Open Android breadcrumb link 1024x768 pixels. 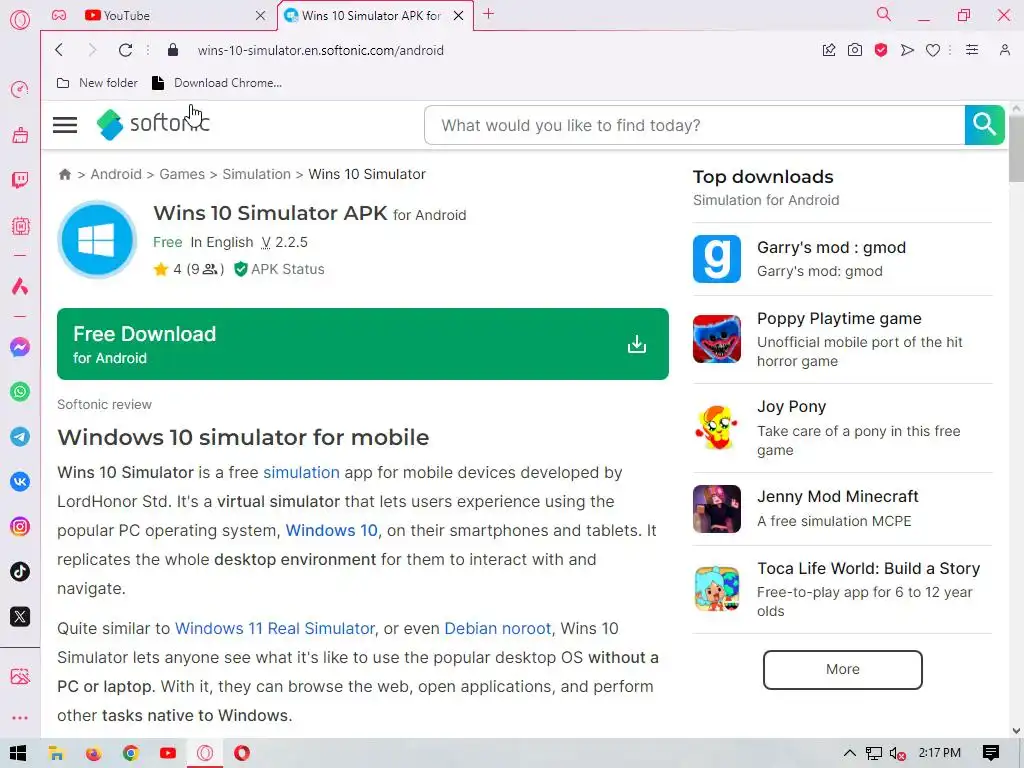point(116,174)
